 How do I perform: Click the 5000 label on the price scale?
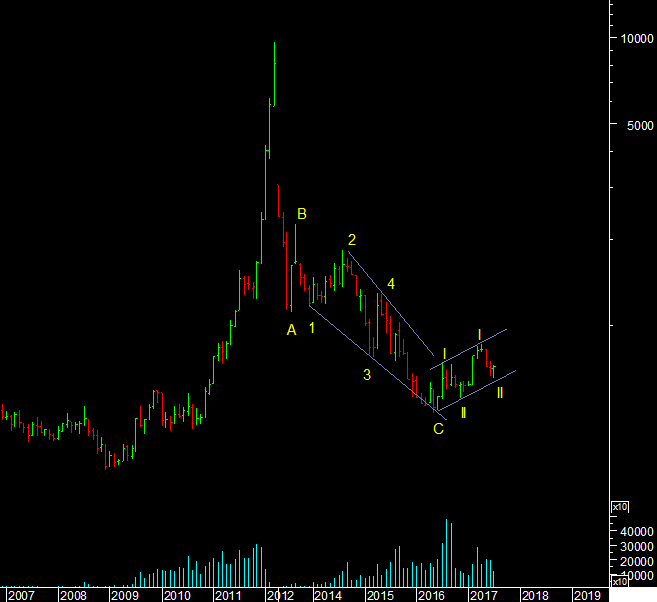point(640,125)
